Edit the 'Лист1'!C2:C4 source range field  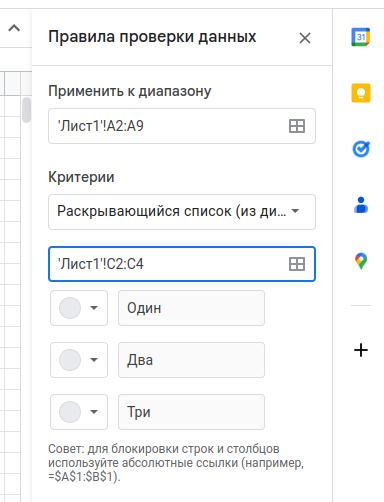click(182, 264)
